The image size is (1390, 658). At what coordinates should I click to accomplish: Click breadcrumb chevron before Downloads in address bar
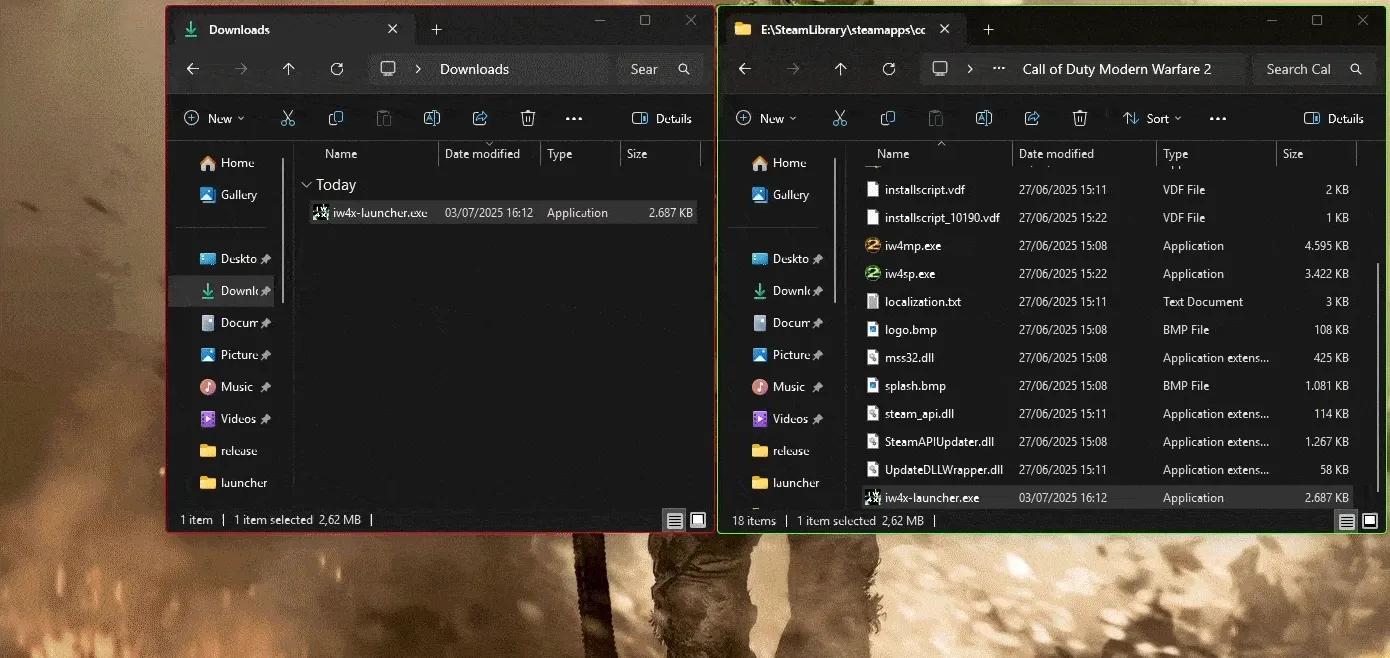point(417,69)
